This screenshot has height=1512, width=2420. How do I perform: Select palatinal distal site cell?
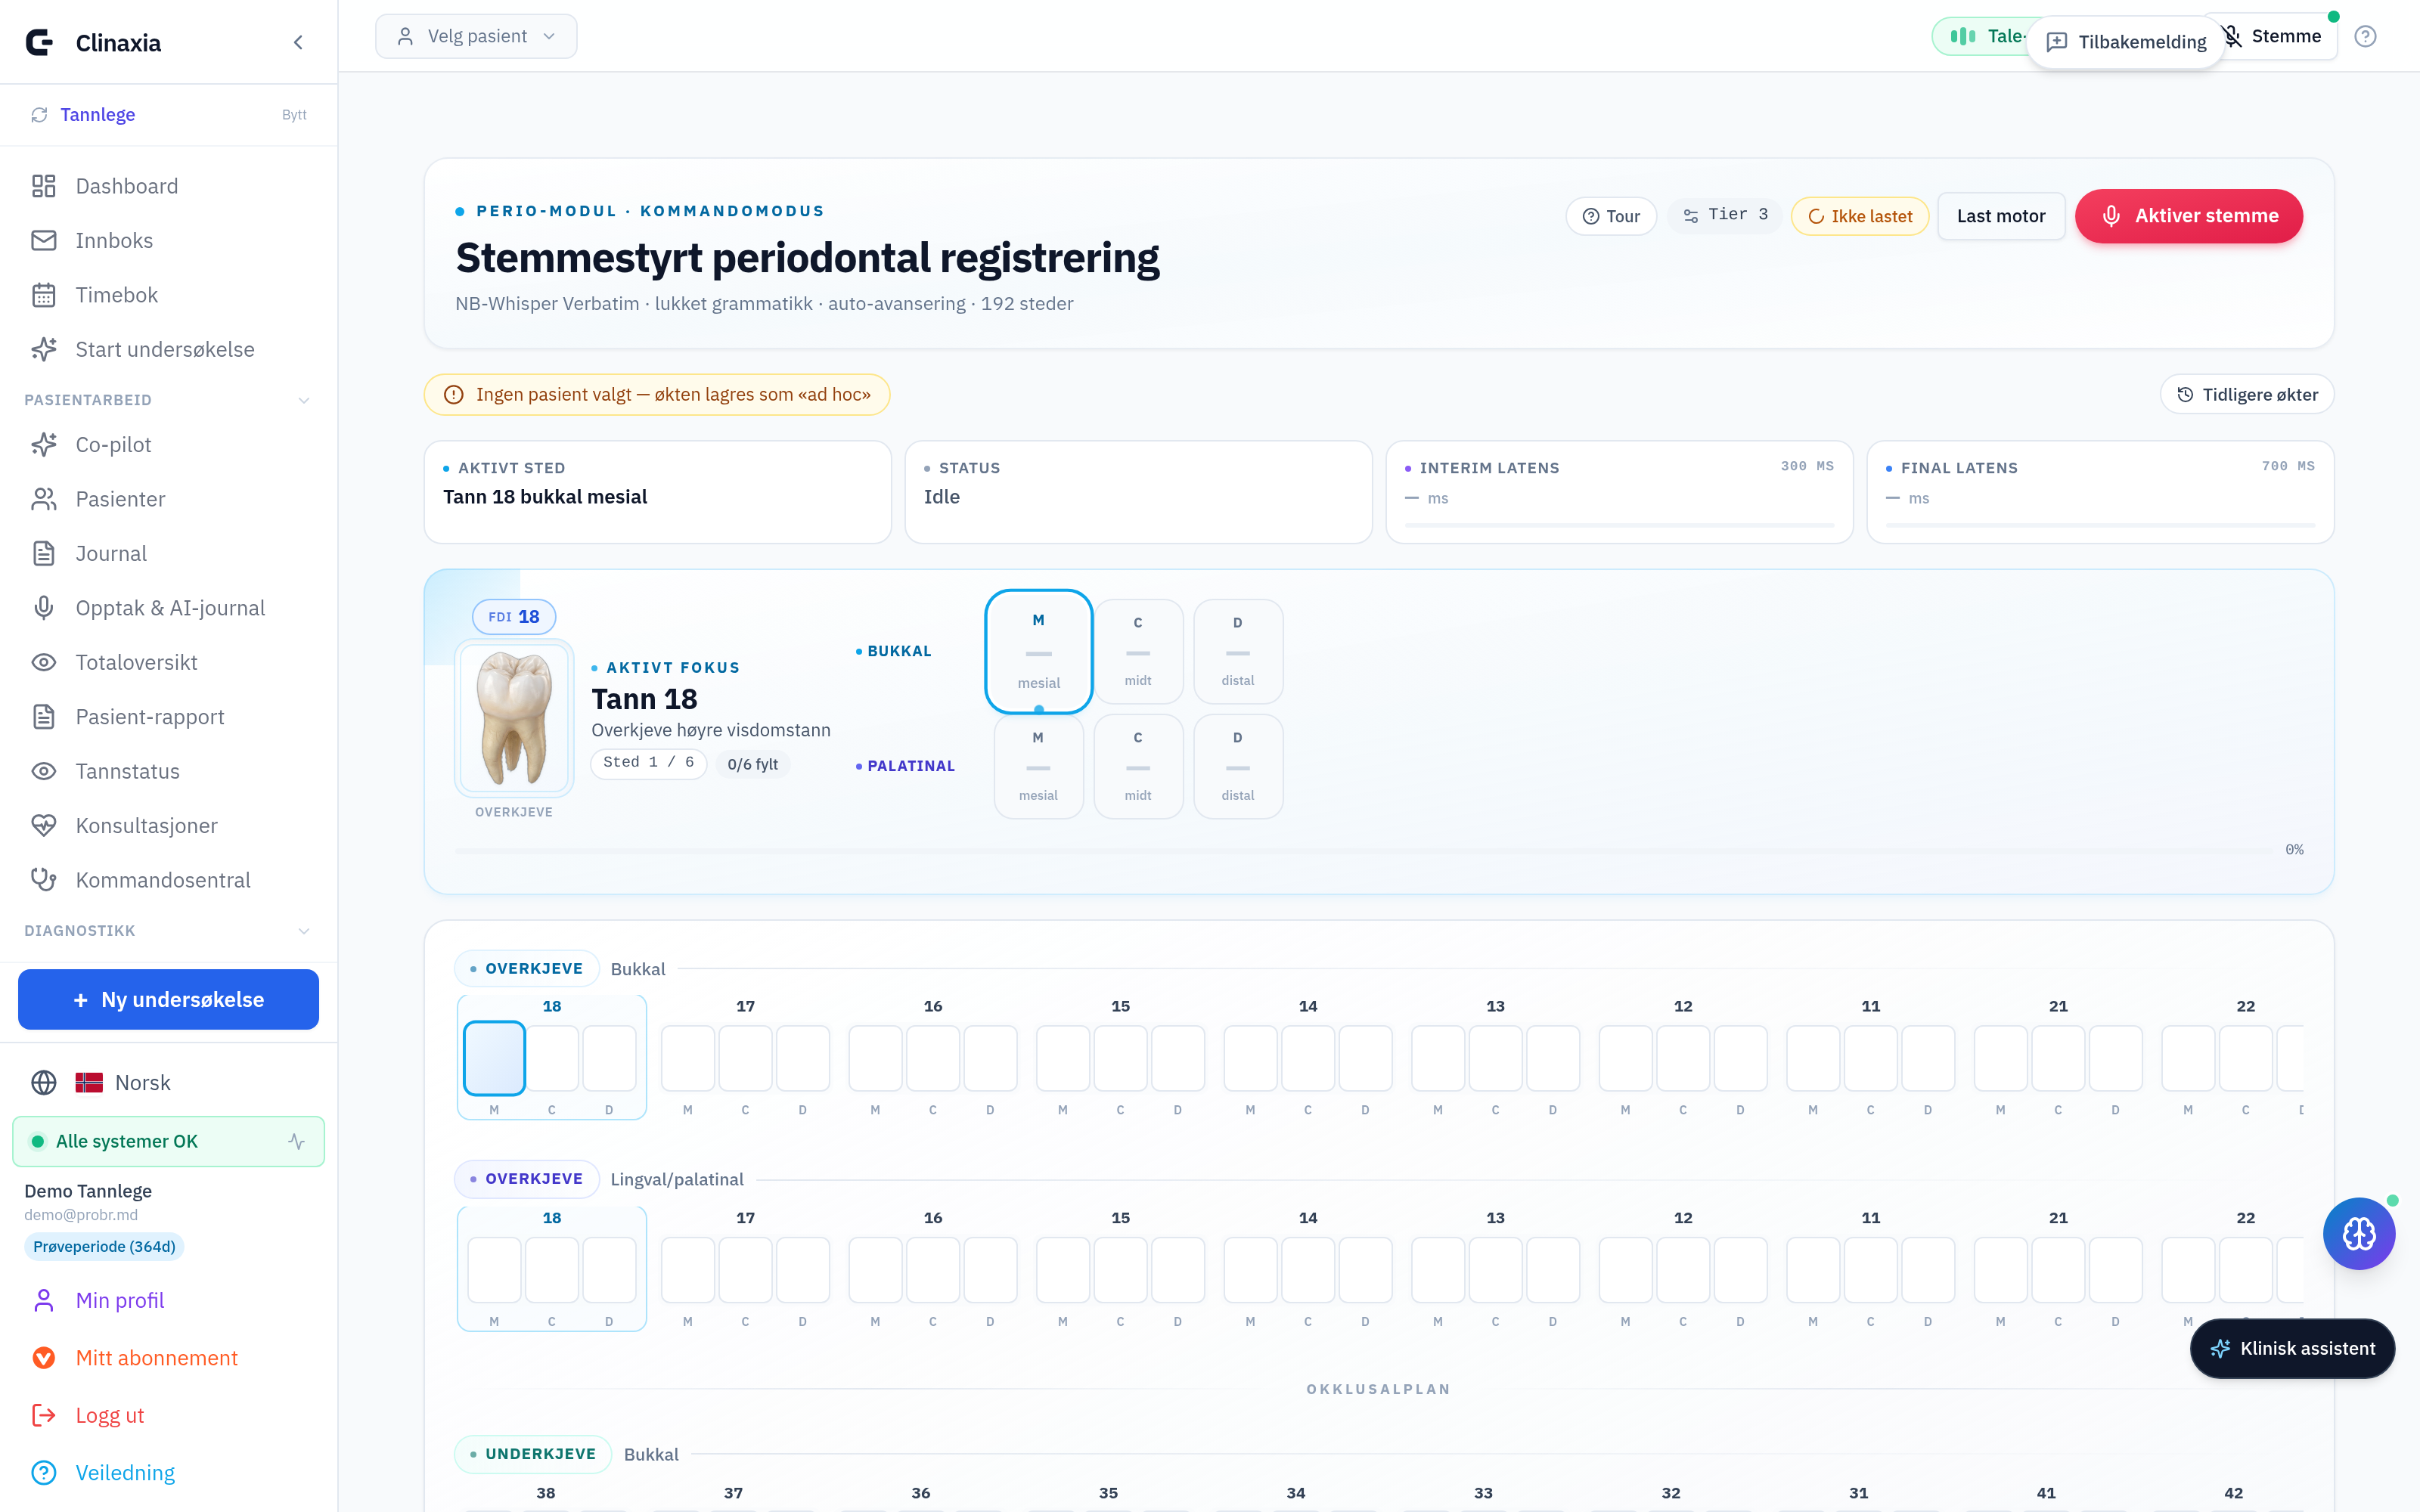(1238, 766)
